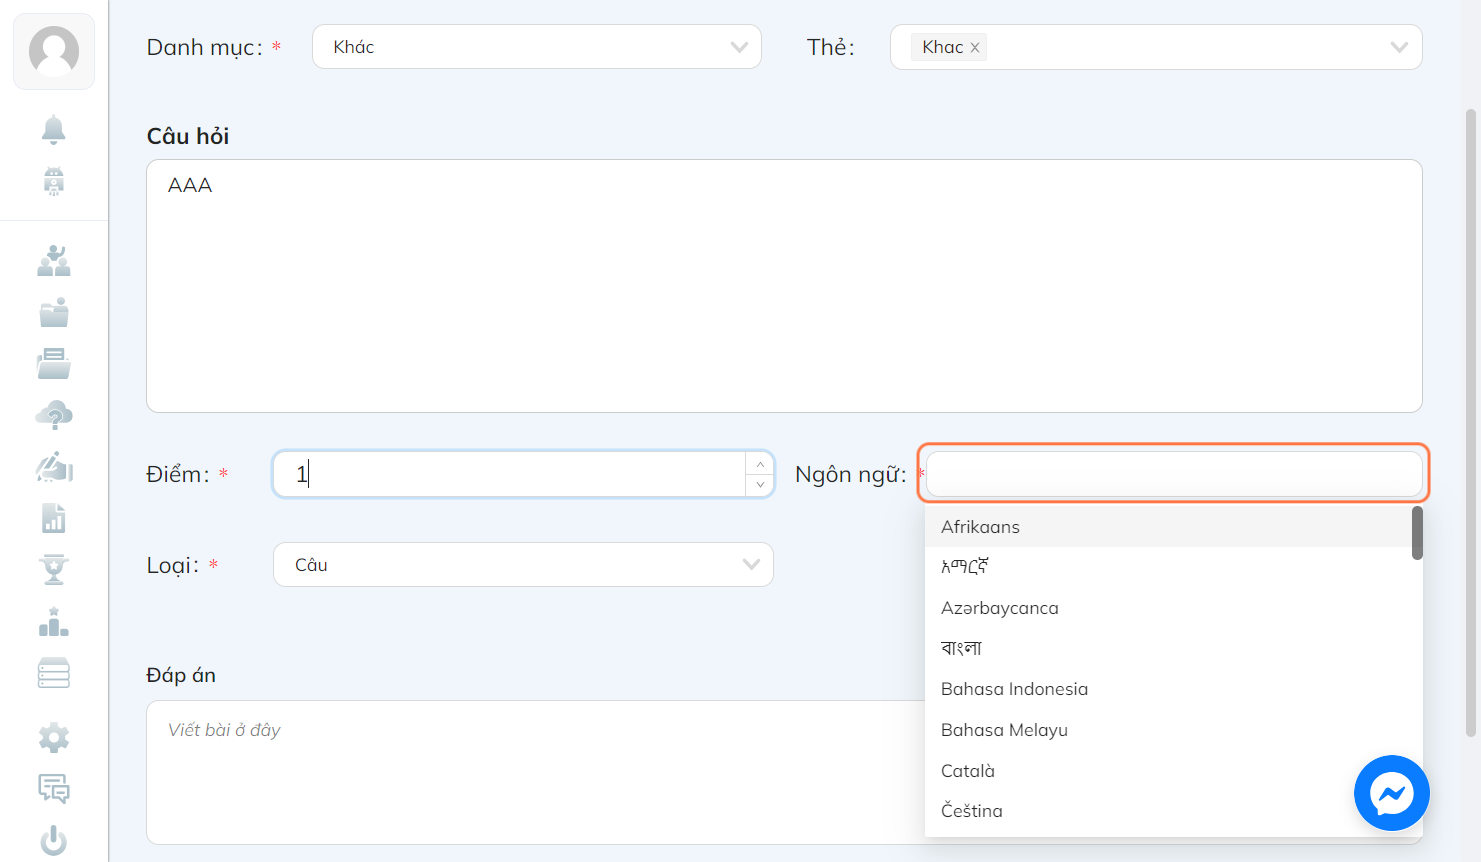The width and height of the screenshot is (1481, 862).
Task: Choose Čeština language
Action: [x=1168, y=811]
